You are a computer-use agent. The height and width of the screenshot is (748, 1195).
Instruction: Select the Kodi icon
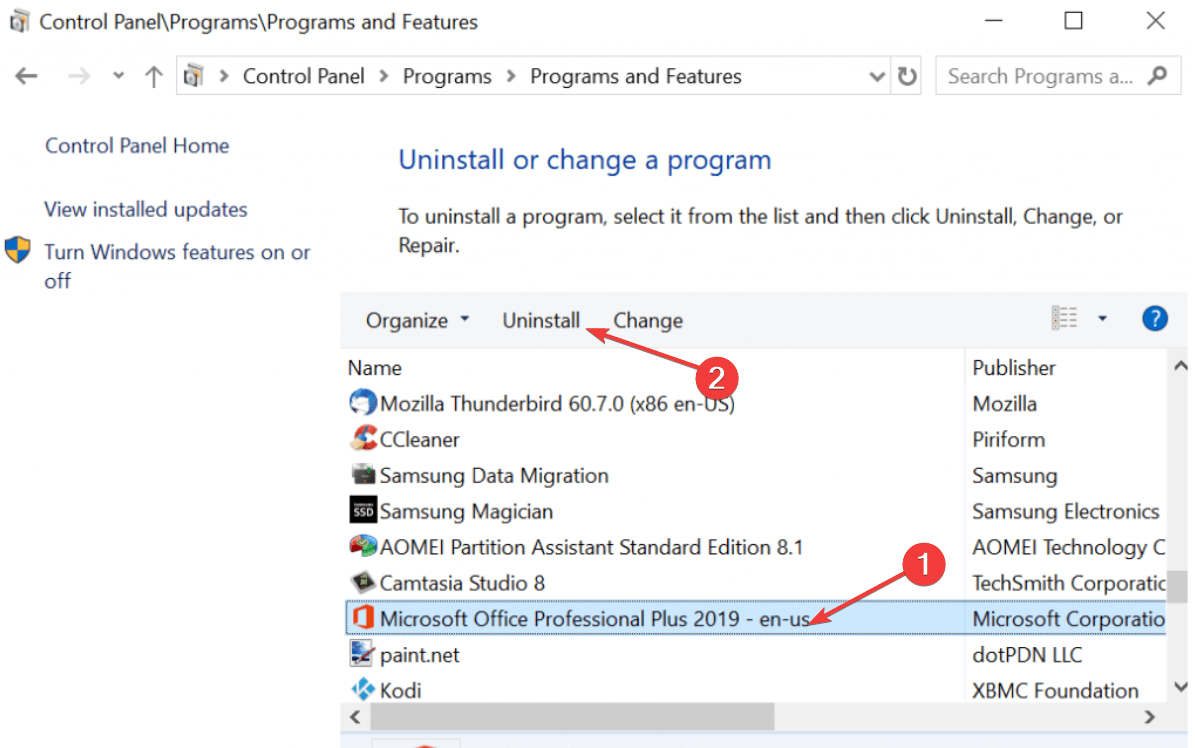click(x=363, y=689)
